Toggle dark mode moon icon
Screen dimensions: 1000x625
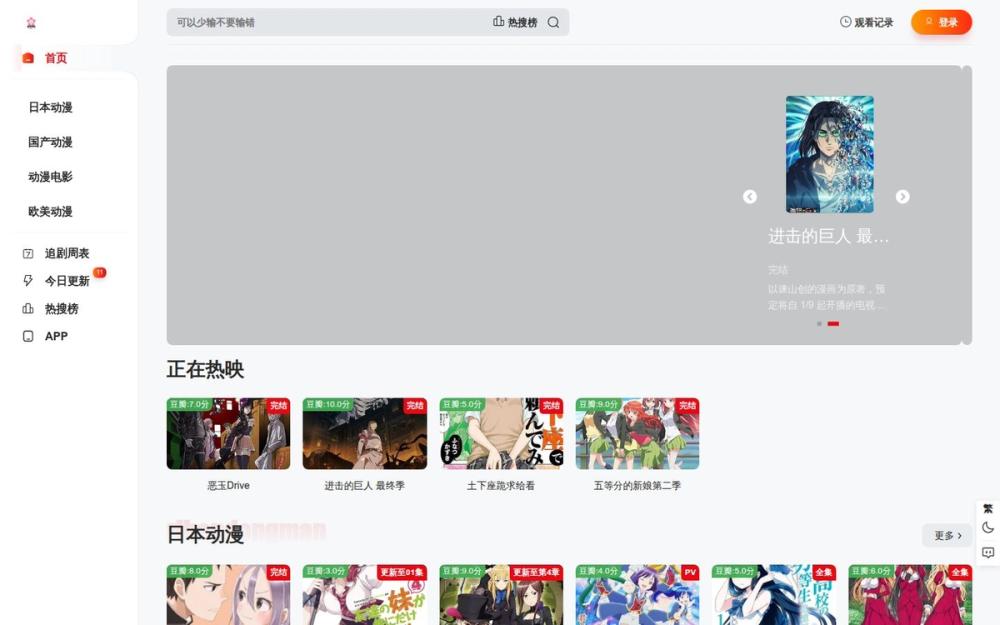(988, 527)
